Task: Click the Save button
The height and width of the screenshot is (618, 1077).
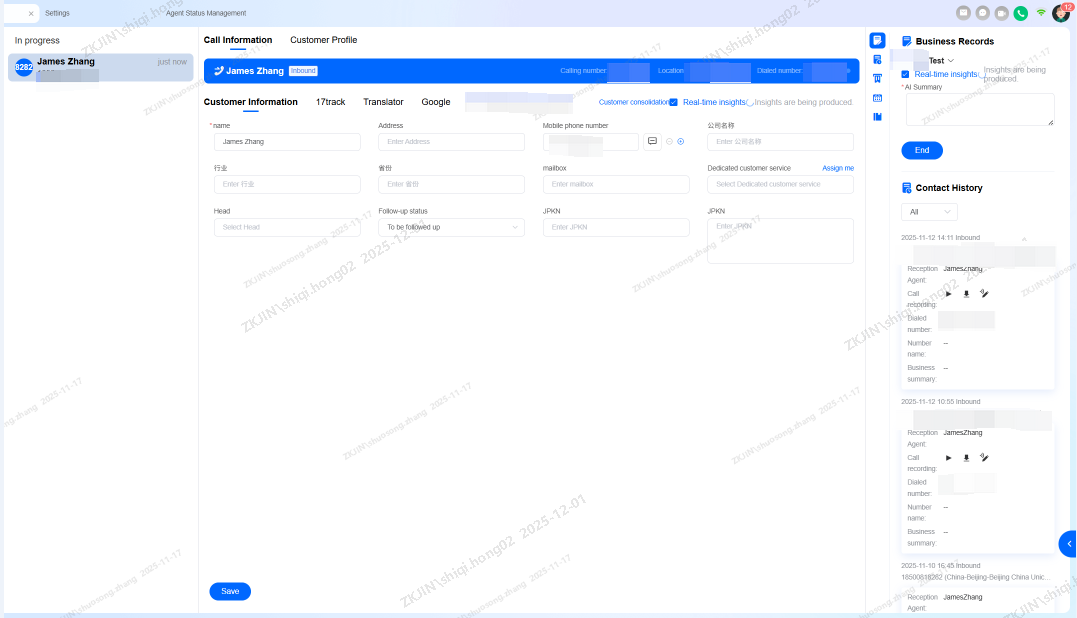Action: click(230, 591)
